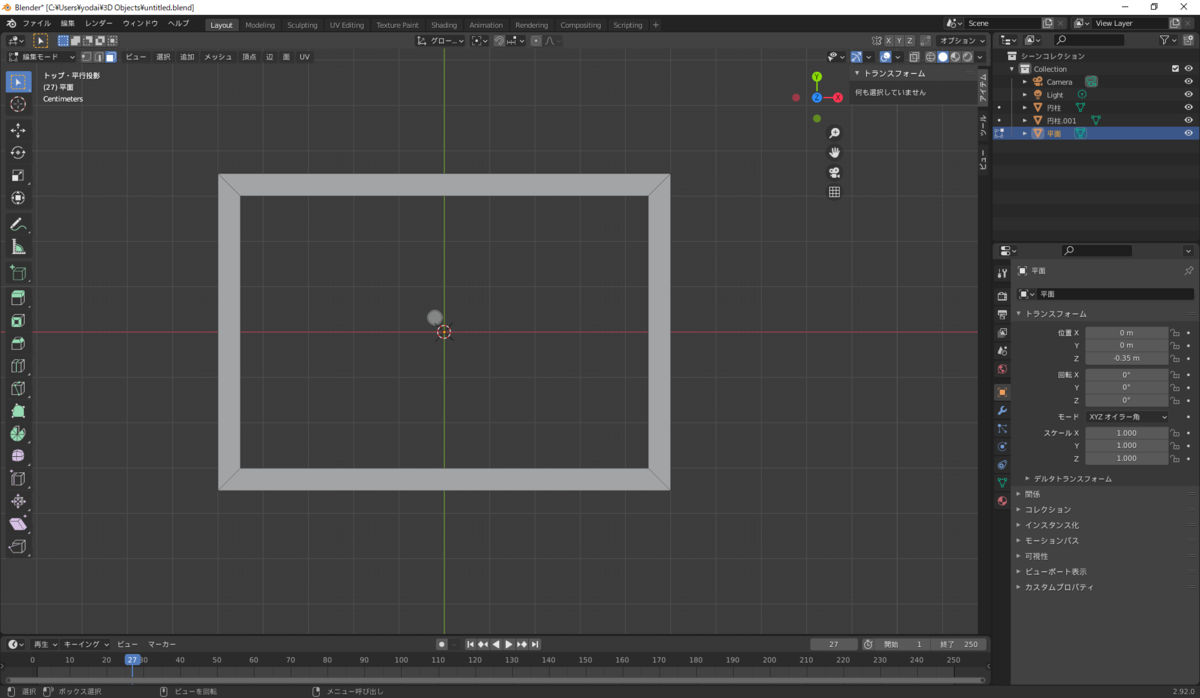
Task: Select the Loop Cut tool
Action: (x=18, y=366)
